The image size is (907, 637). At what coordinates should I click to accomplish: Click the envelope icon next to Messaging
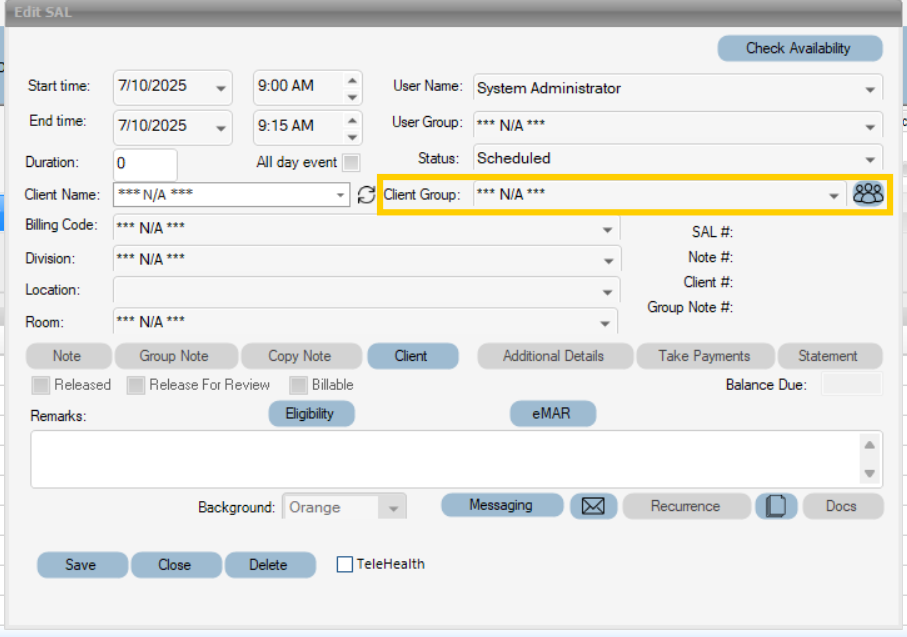[x=593, y=506]
